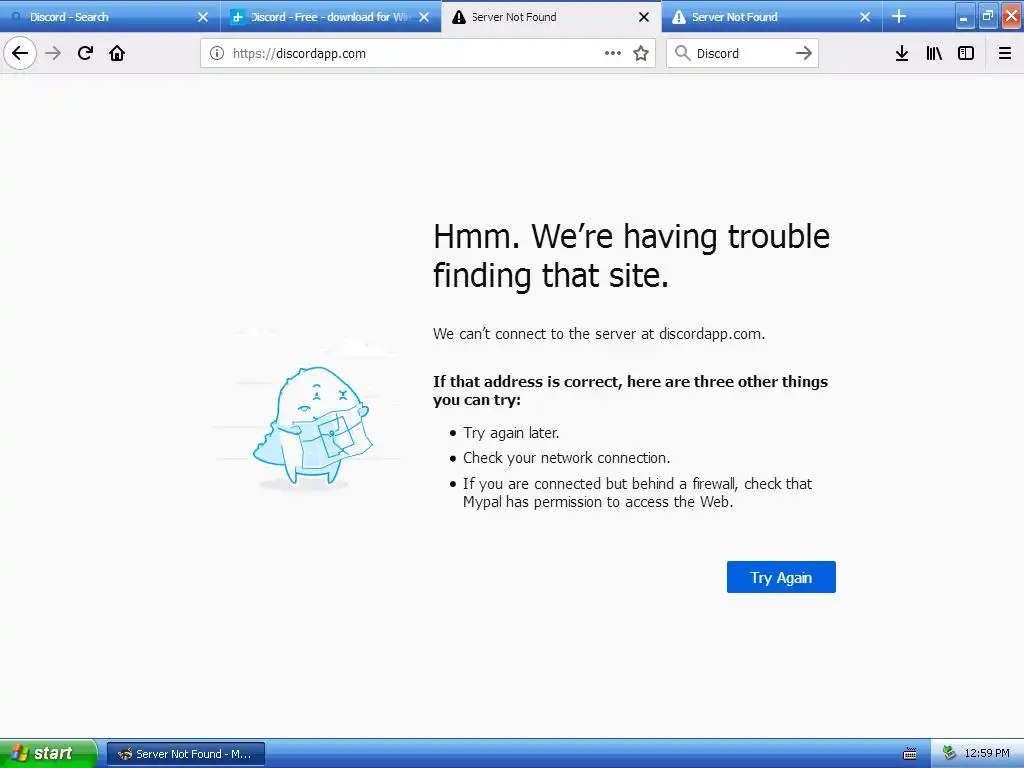
Task: Toggle the sidebar view
Action: coord(966,53)
